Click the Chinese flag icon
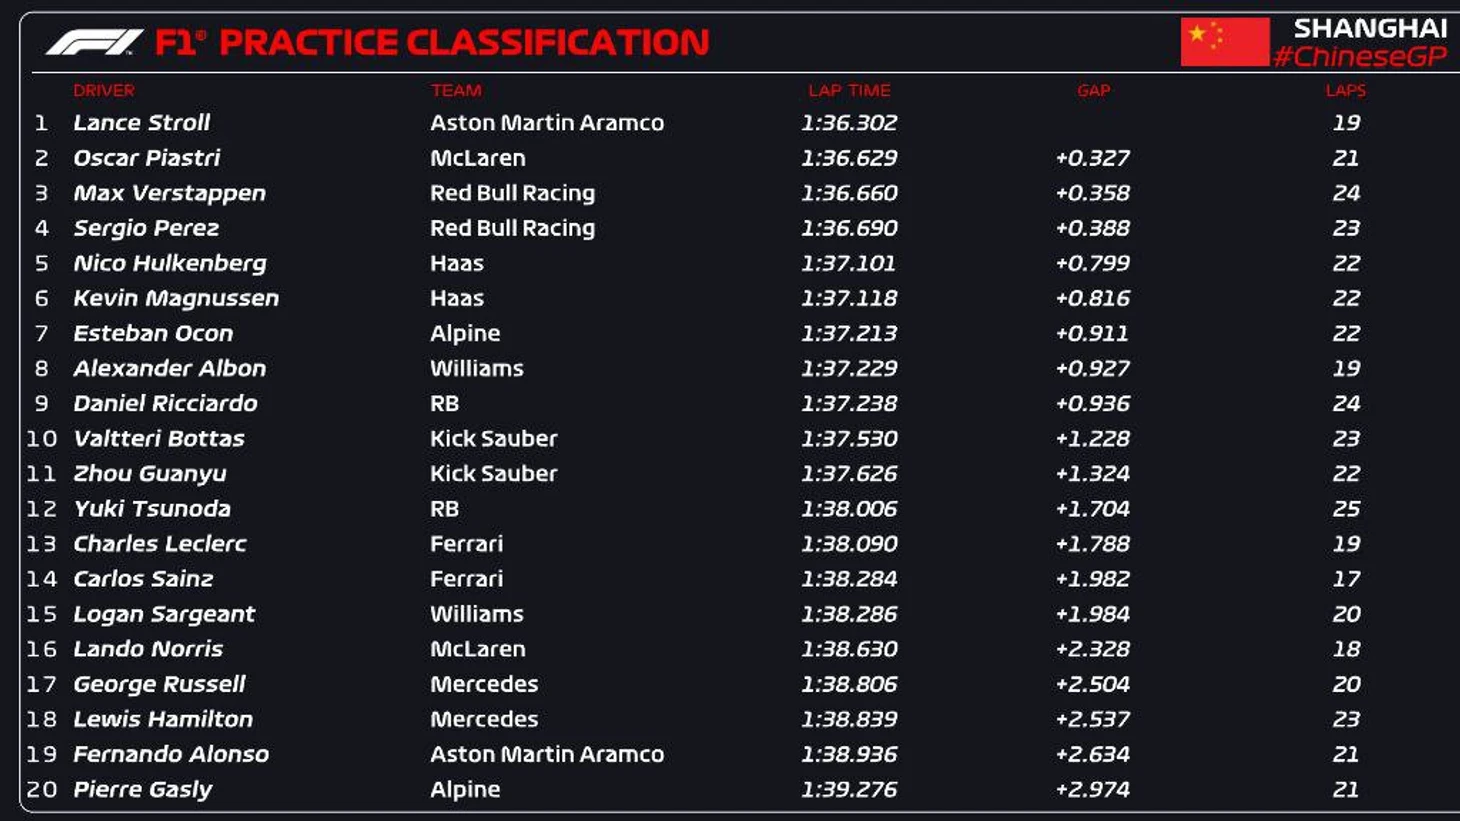Screen dimensions: 1460x821 [1224, 42]
